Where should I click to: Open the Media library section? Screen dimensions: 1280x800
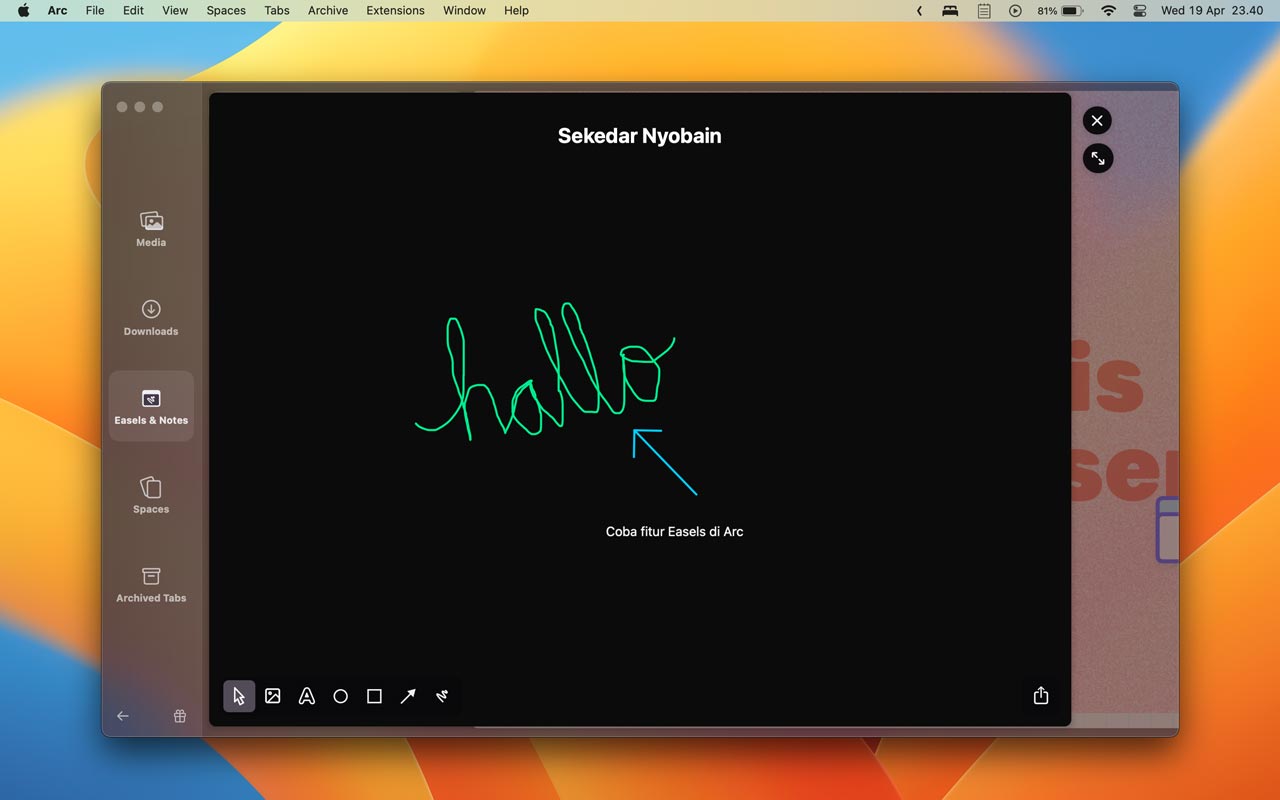tap(151, 229)
